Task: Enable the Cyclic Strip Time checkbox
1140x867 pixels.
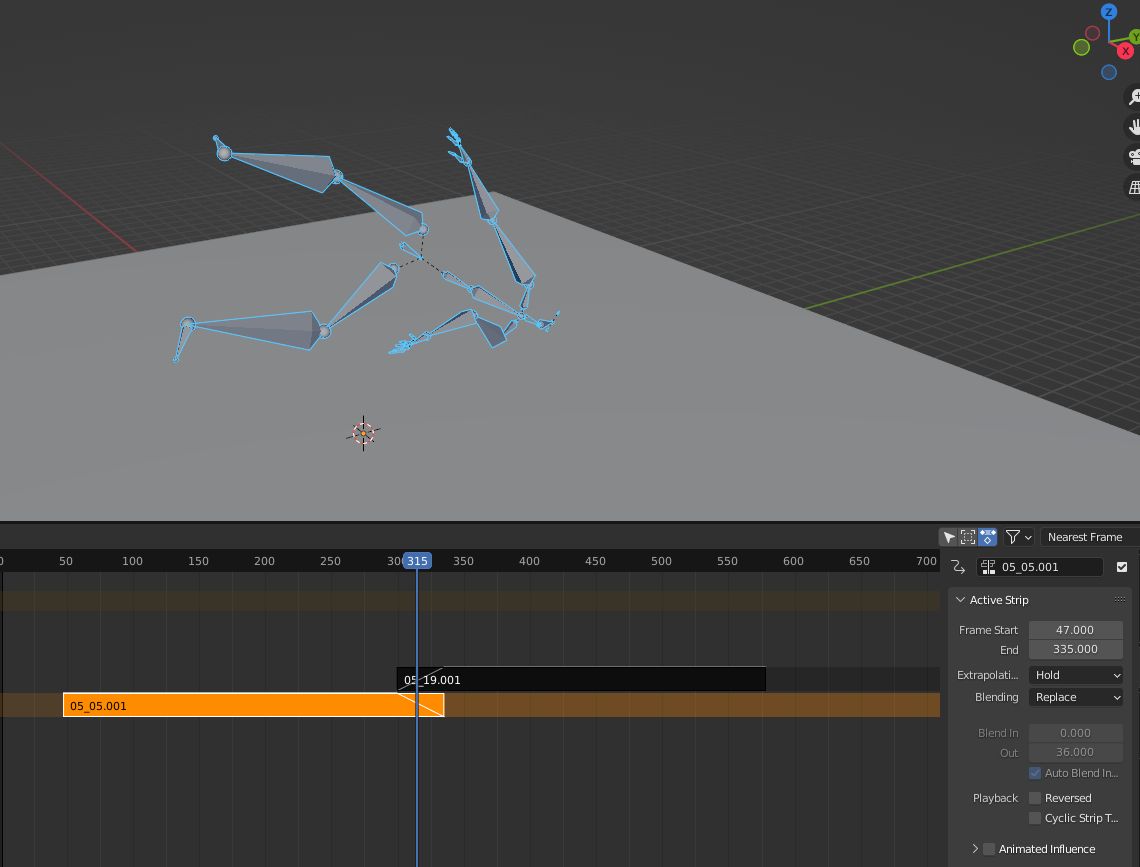Action: click(x=1035, y=818)
